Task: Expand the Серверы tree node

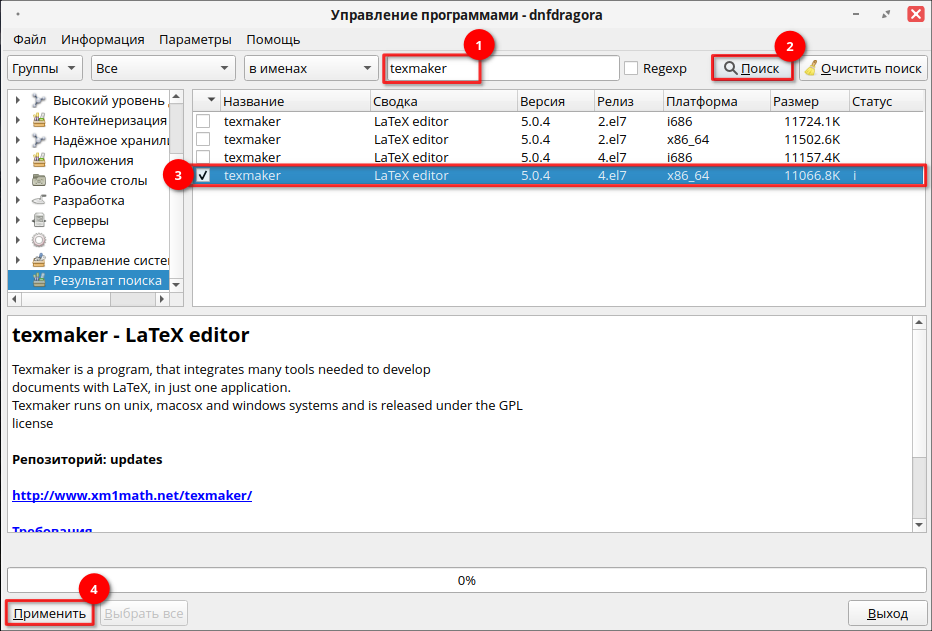Action: [x=18, y=220]
